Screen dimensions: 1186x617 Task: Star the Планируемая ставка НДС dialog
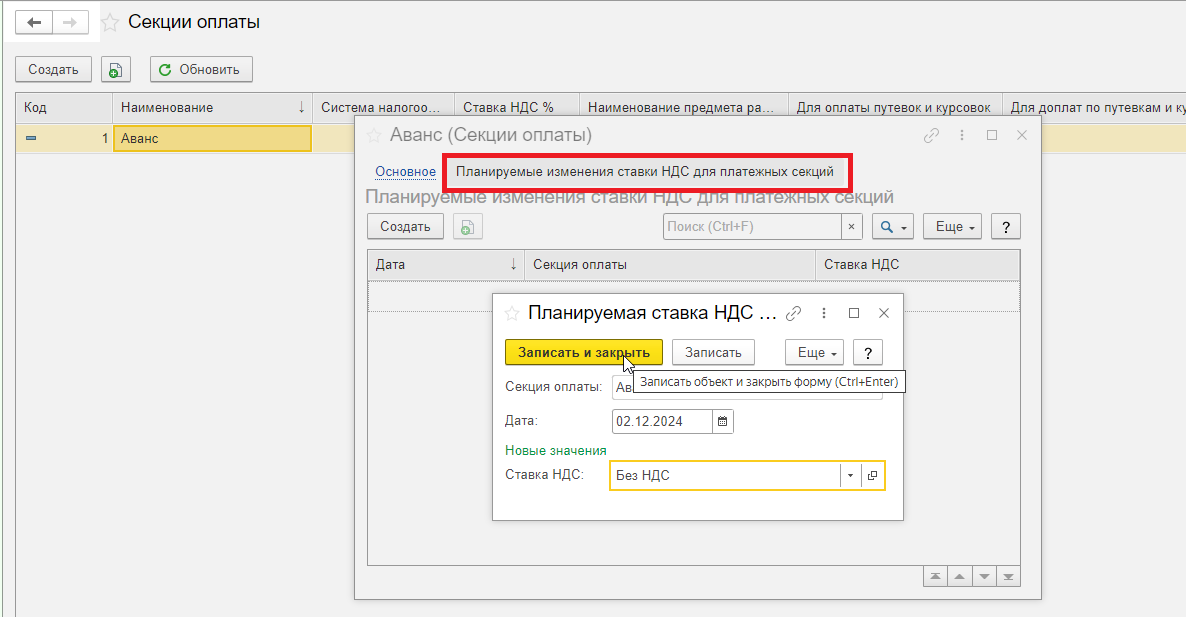(512, 313)
